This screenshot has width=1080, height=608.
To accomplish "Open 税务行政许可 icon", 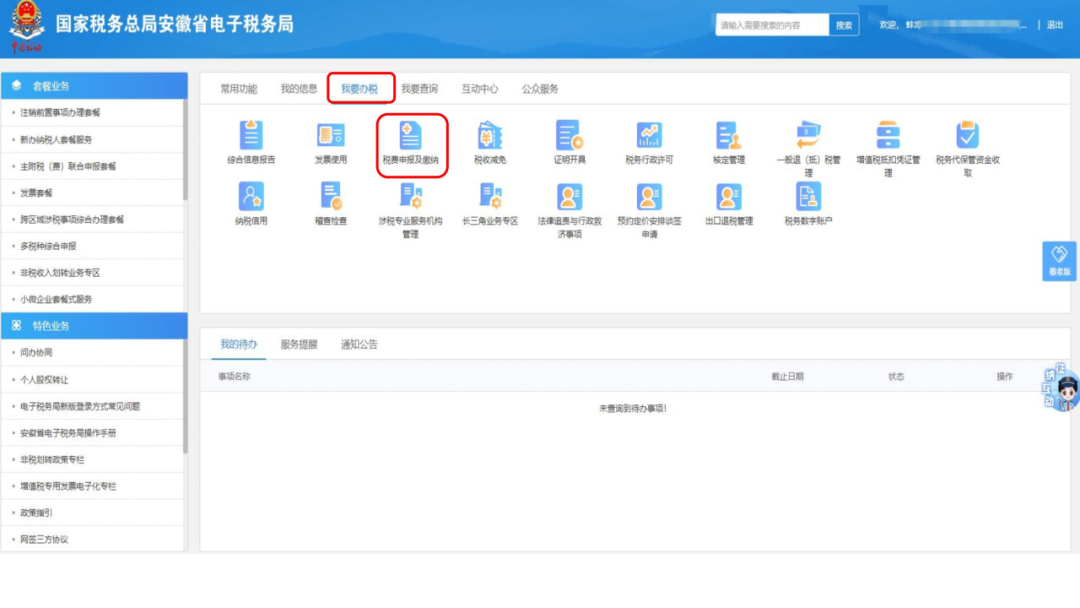I will [x=649, y=136].
